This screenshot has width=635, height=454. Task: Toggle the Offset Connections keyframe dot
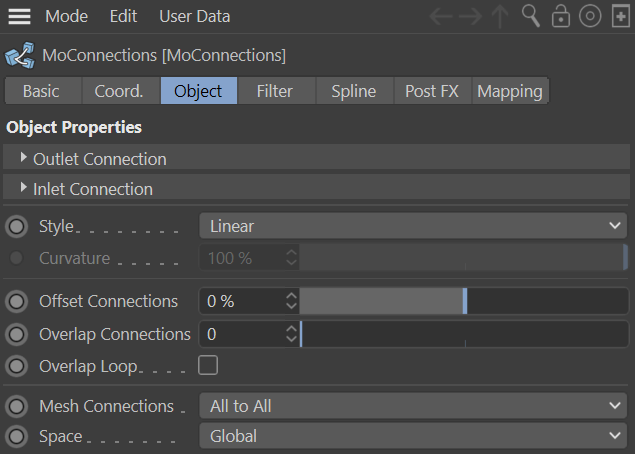pos(17,301)
